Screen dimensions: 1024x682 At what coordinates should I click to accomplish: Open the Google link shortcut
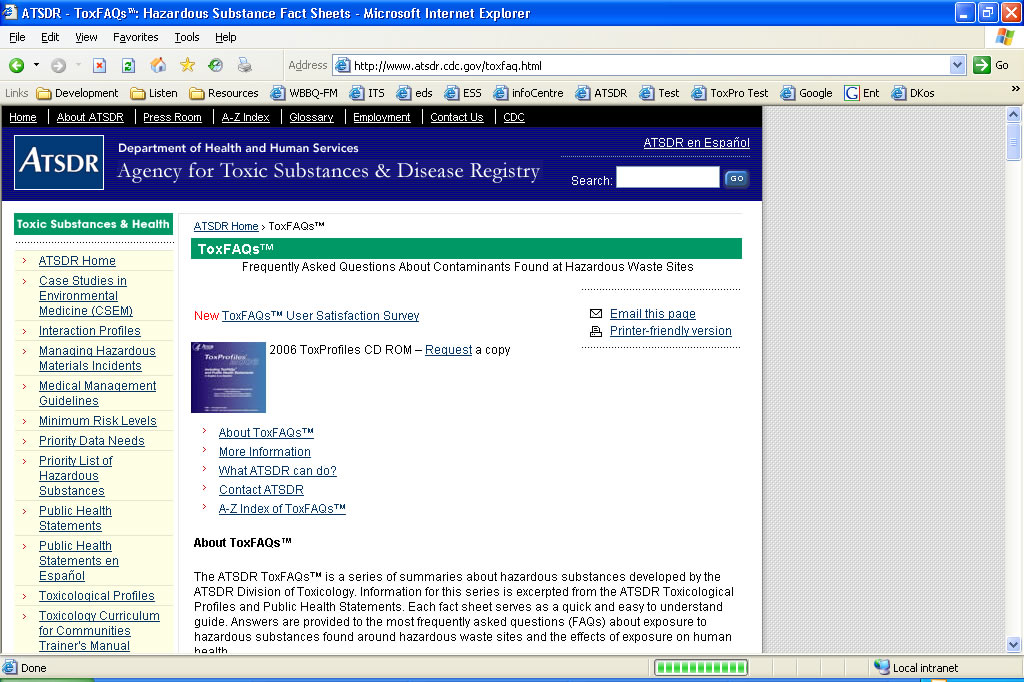click(x=807, y=93)
